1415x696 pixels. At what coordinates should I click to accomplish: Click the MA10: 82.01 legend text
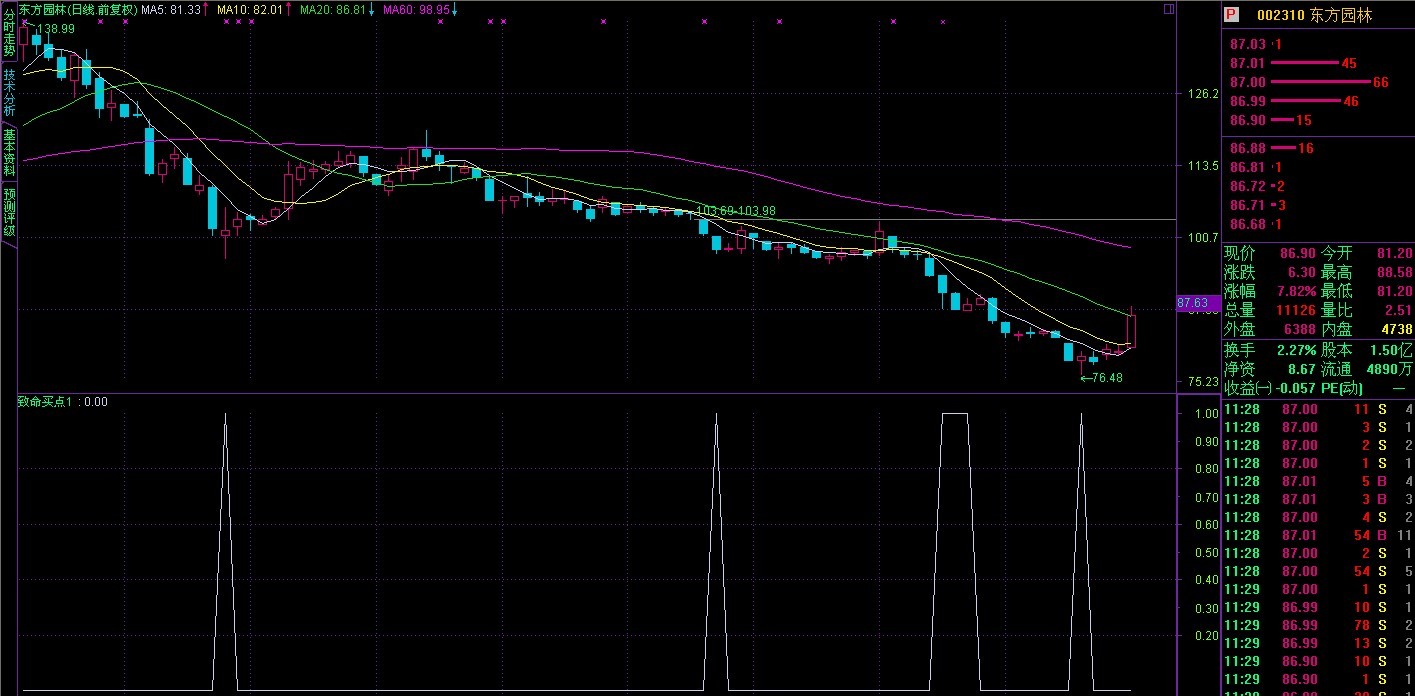pos(250,9)
